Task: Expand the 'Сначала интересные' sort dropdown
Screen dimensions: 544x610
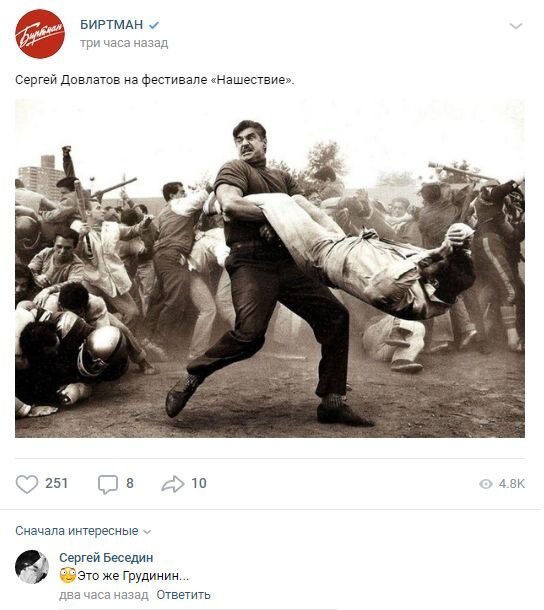Action: coord(83,531)
